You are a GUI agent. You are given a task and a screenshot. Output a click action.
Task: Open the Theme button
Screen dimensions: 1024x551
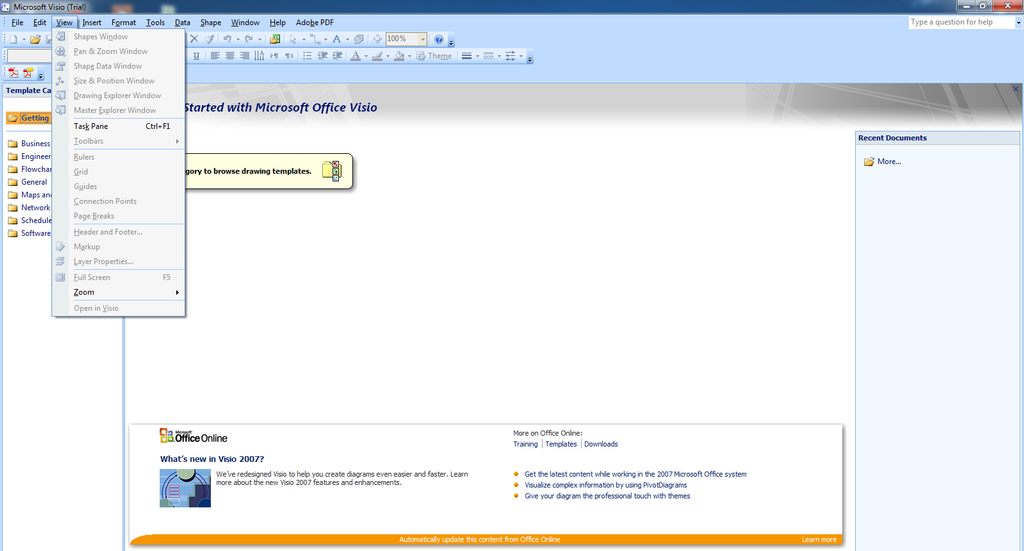pos(434,56)
